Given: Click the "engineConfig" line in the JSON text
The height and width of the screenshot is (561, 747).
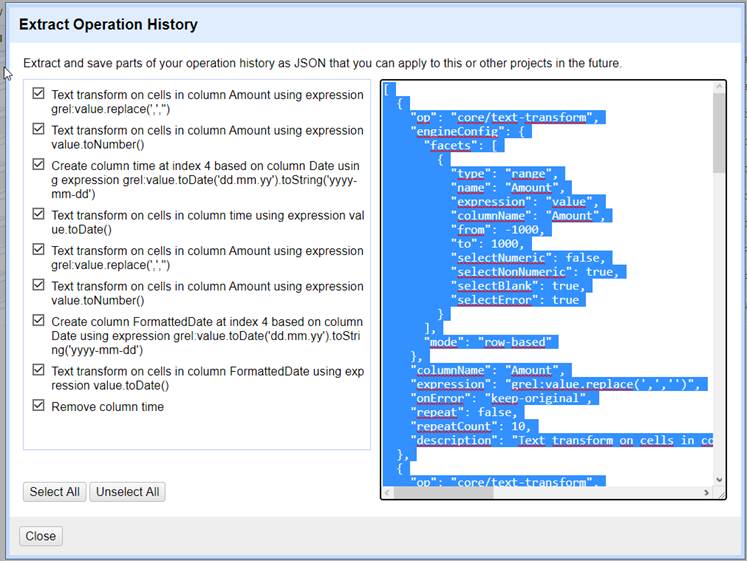Looking at the screenshot, I should coord(471,131).
